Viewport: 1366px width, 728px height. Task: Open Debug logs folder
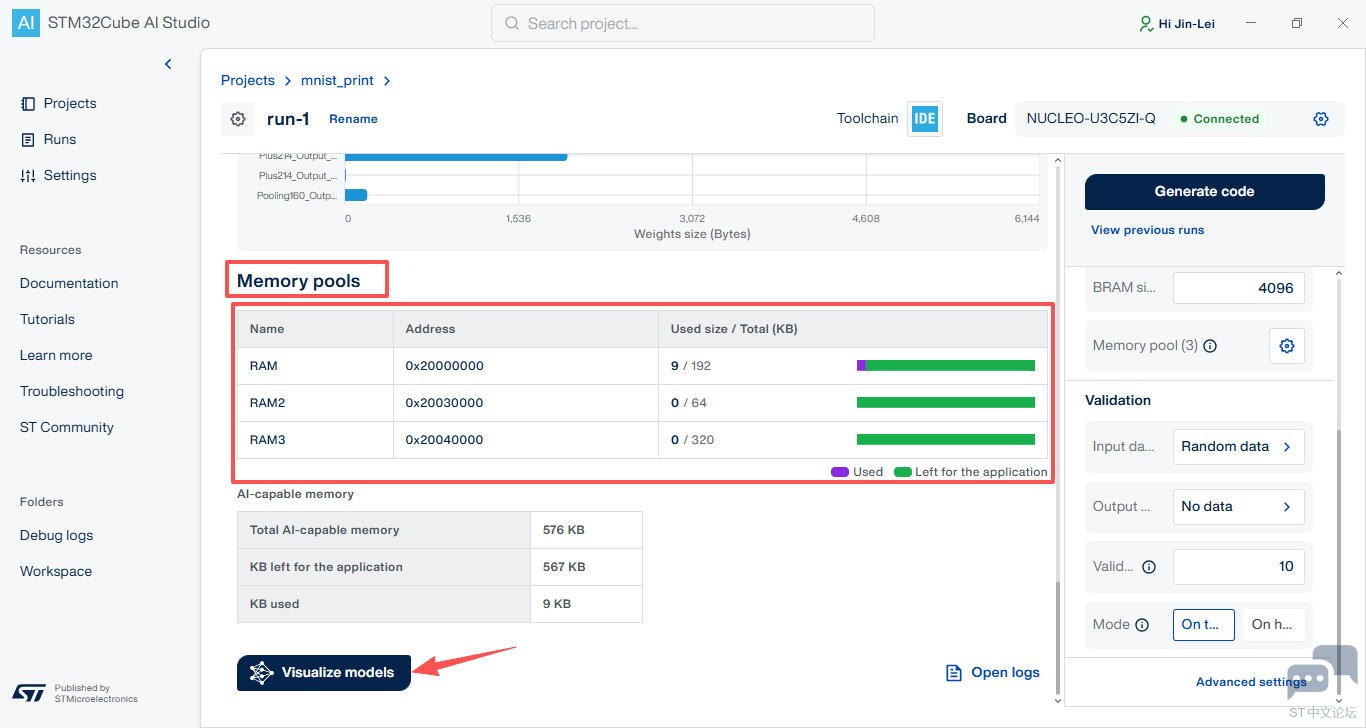coord(57,535)
